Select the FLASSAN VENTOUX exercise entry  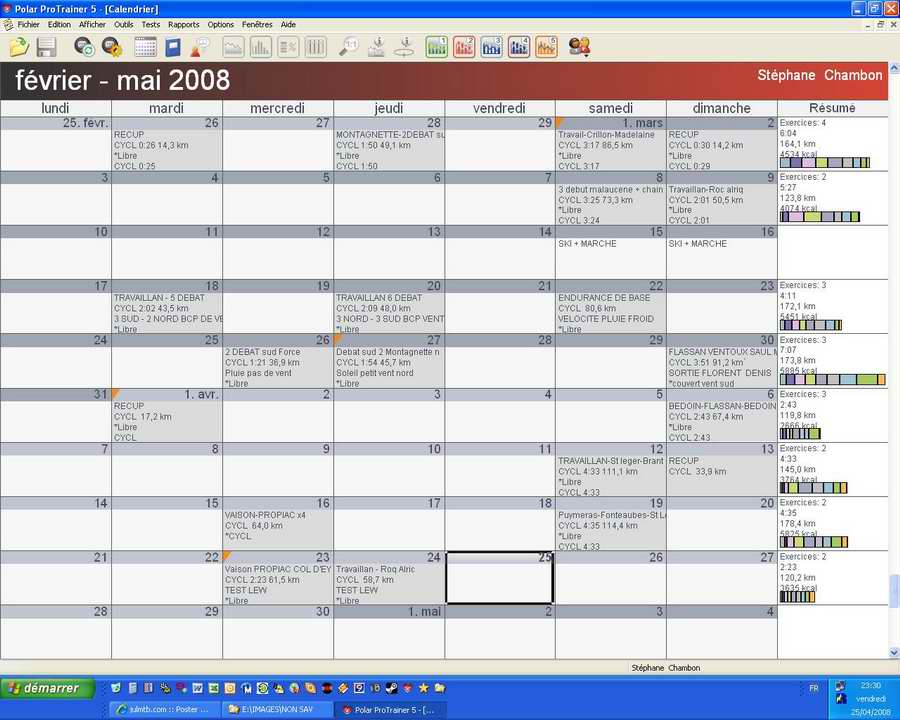(721, 351)
